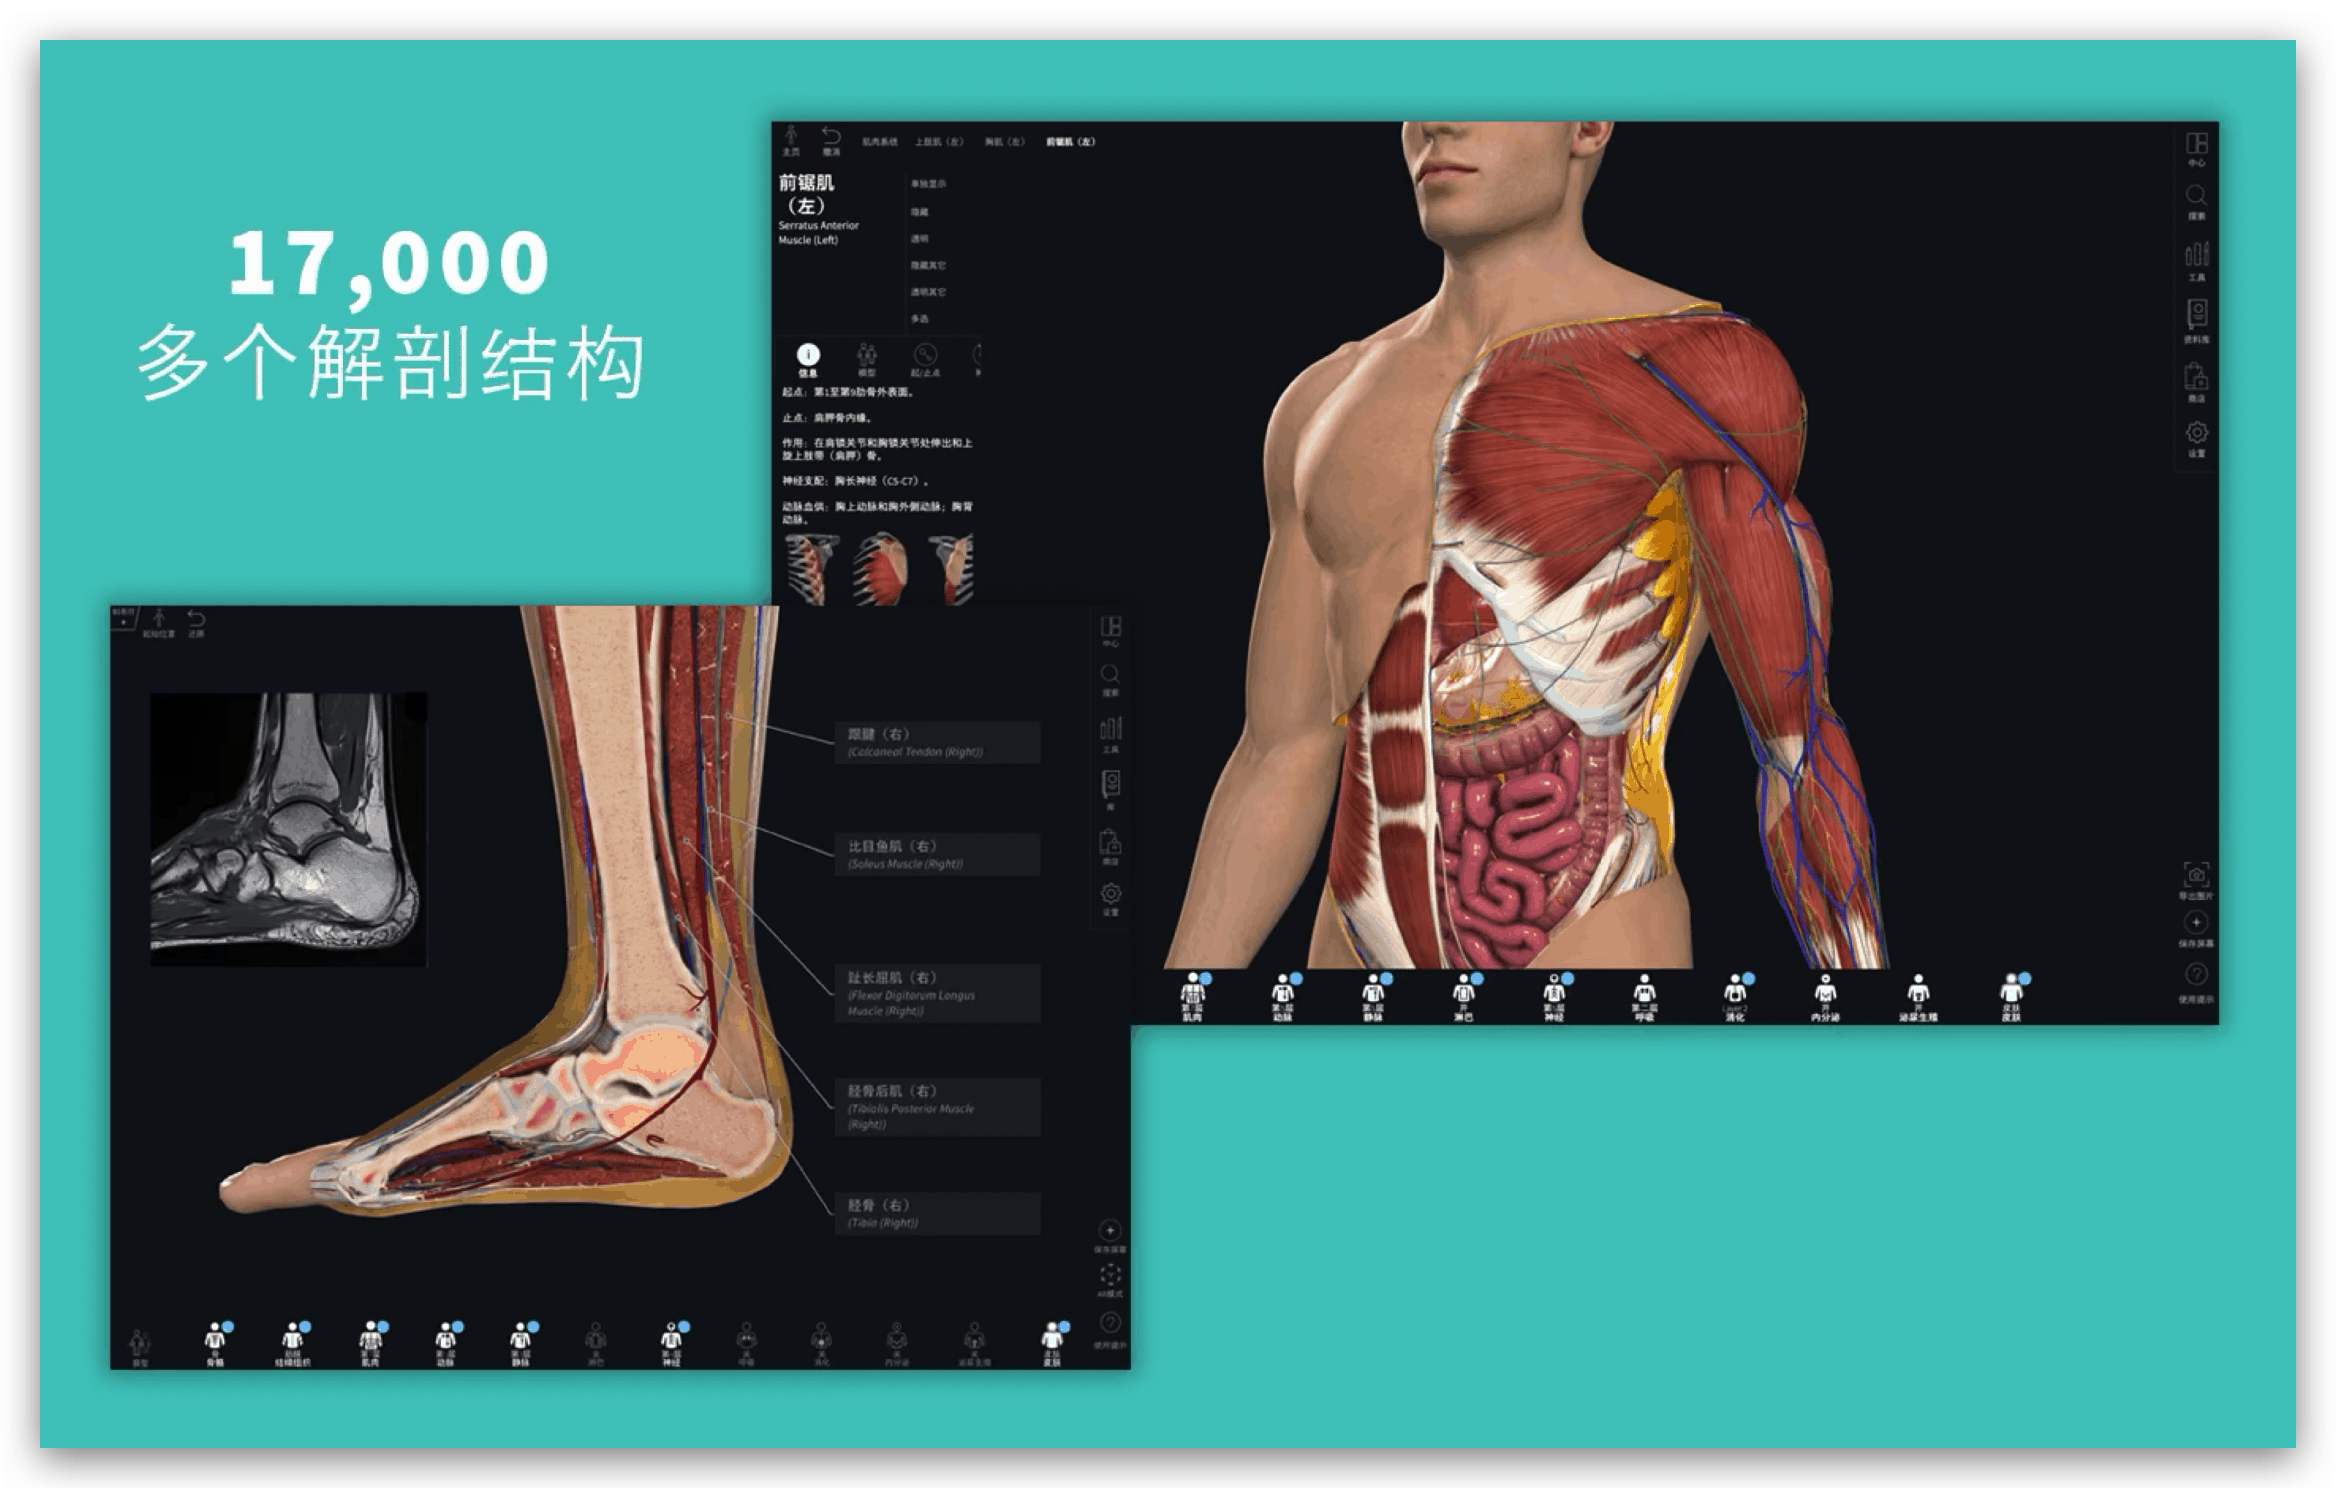Image resolution: width=2336 pixels, height=1488 pixels.
Task: Choose 隐藏 option for the muscle
Action: click(x=919, y=212)
